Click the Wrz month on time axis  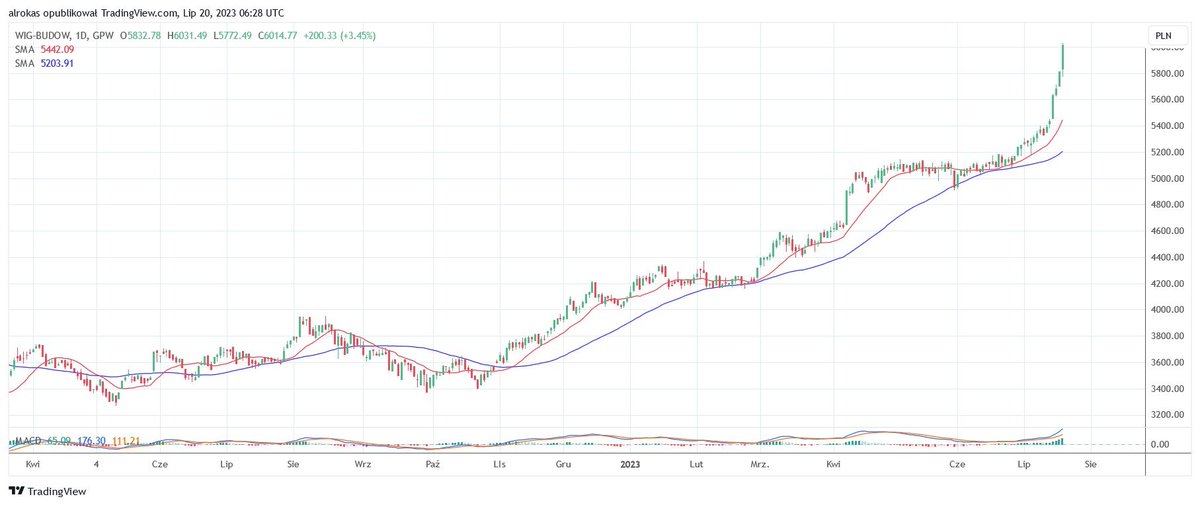[363, 465]
